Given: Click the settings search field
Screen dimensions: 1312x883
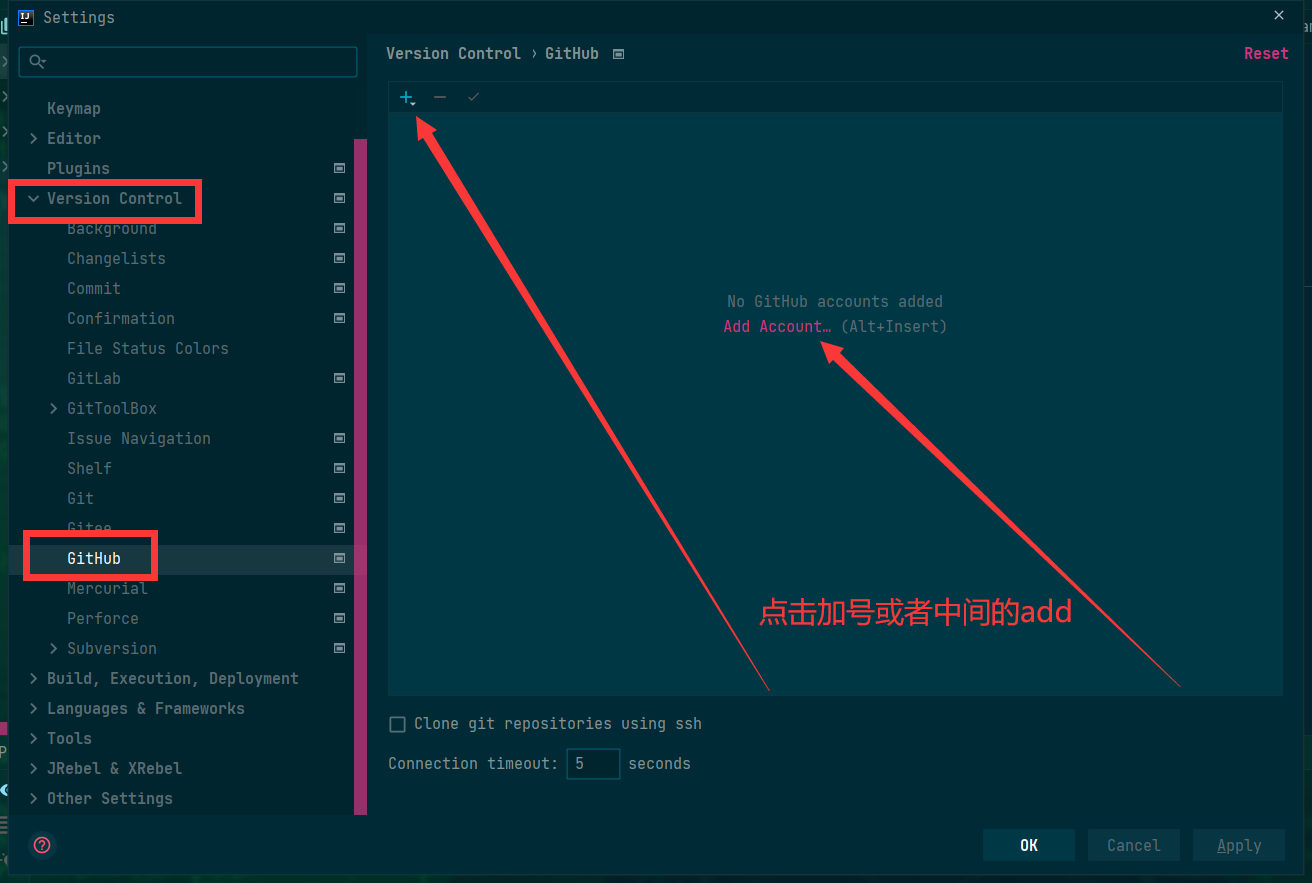Looking at the screenshot, I should tap(188, 62).
